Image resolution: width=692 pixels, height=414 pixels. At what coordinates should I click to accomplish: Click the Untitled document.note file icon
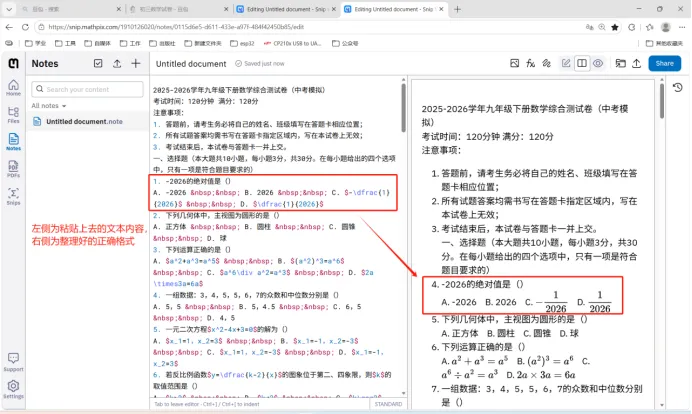point(37,121)
